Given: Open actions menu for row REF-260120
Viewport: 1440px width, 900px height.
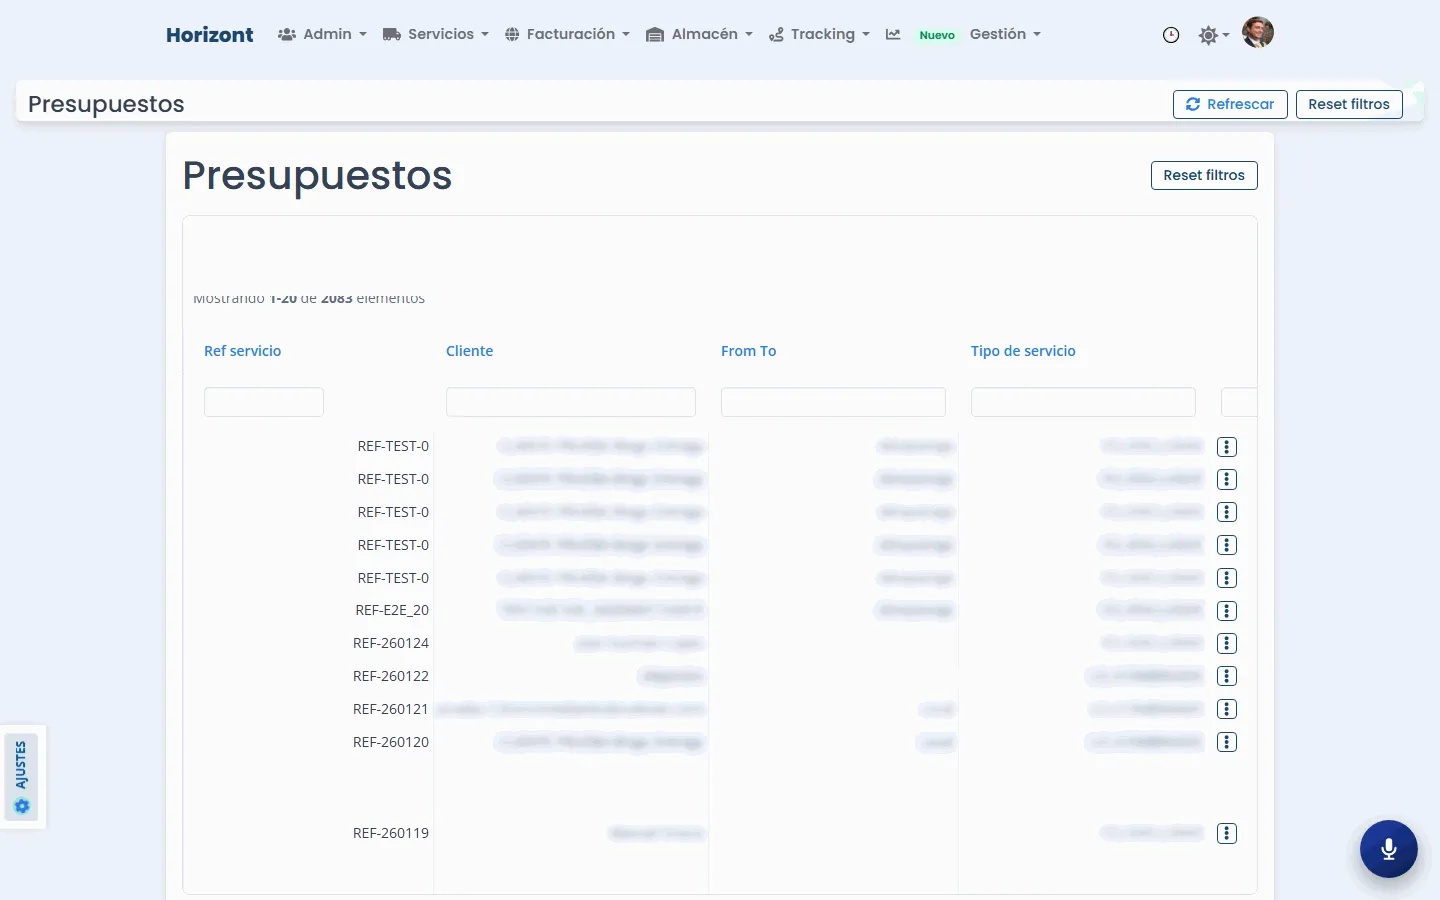Looking at the screenshot, I should click(x=1227, y=743).
